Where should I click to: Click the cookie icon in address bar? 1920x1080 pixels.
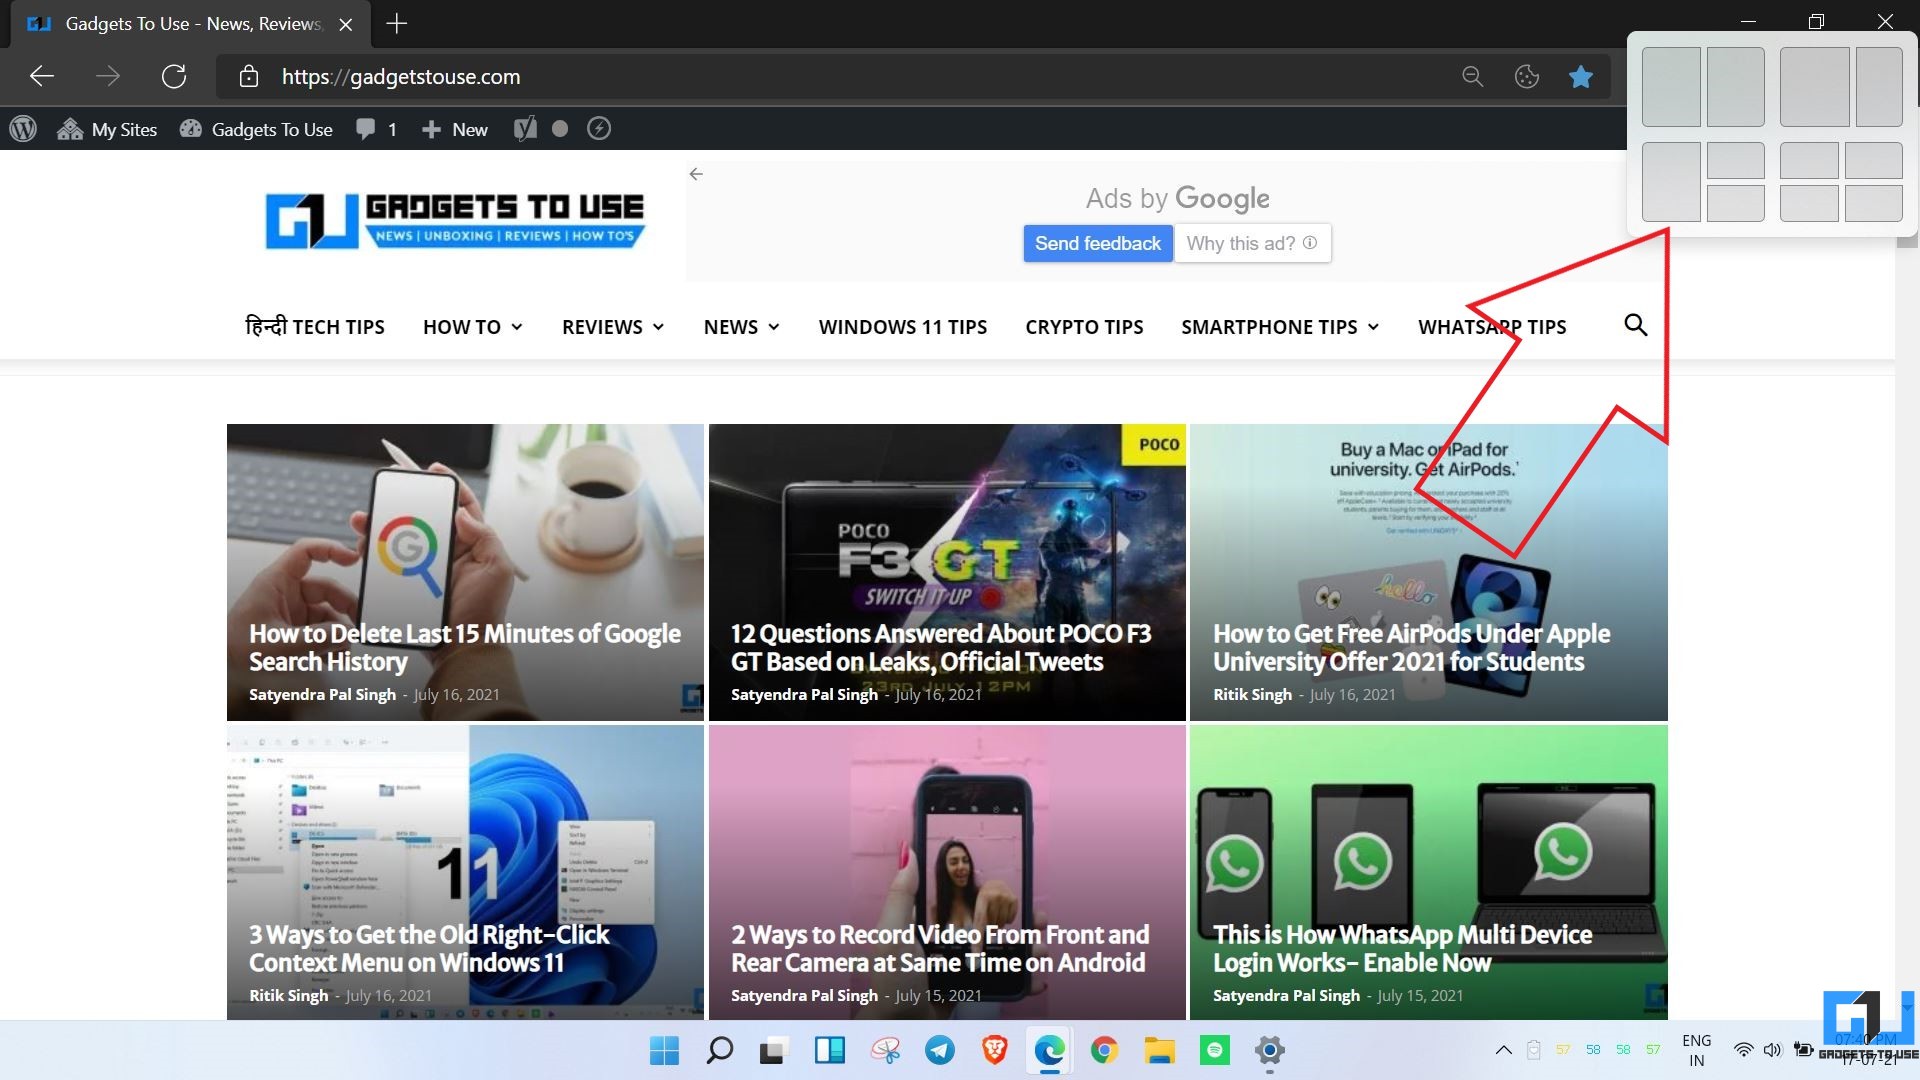pyautogui.click(x=1527, y=77)
